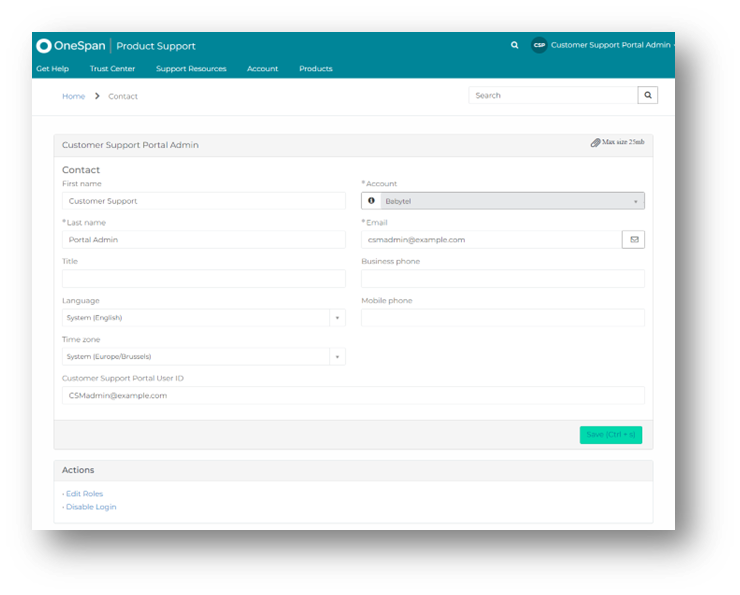740x595 pixels.
Task: Open the Get Help menu
Action: tap(52, 69)
